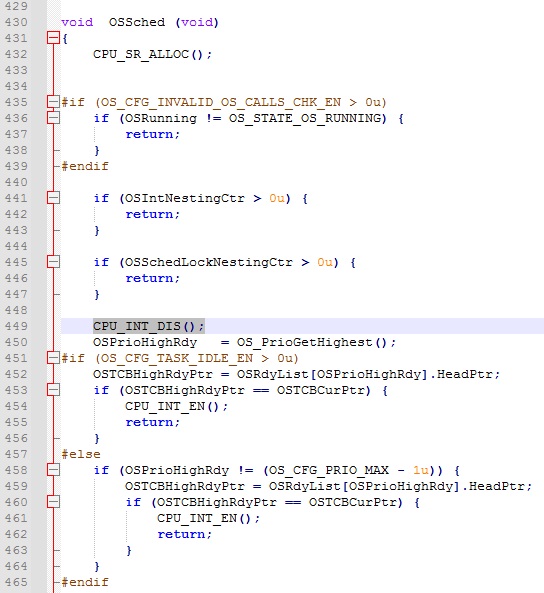Image resolution: width=544 pixels, height=593 pixels.
Task: Collapse the OSRunning if block fold on line 436
Action: coord(53,118)
